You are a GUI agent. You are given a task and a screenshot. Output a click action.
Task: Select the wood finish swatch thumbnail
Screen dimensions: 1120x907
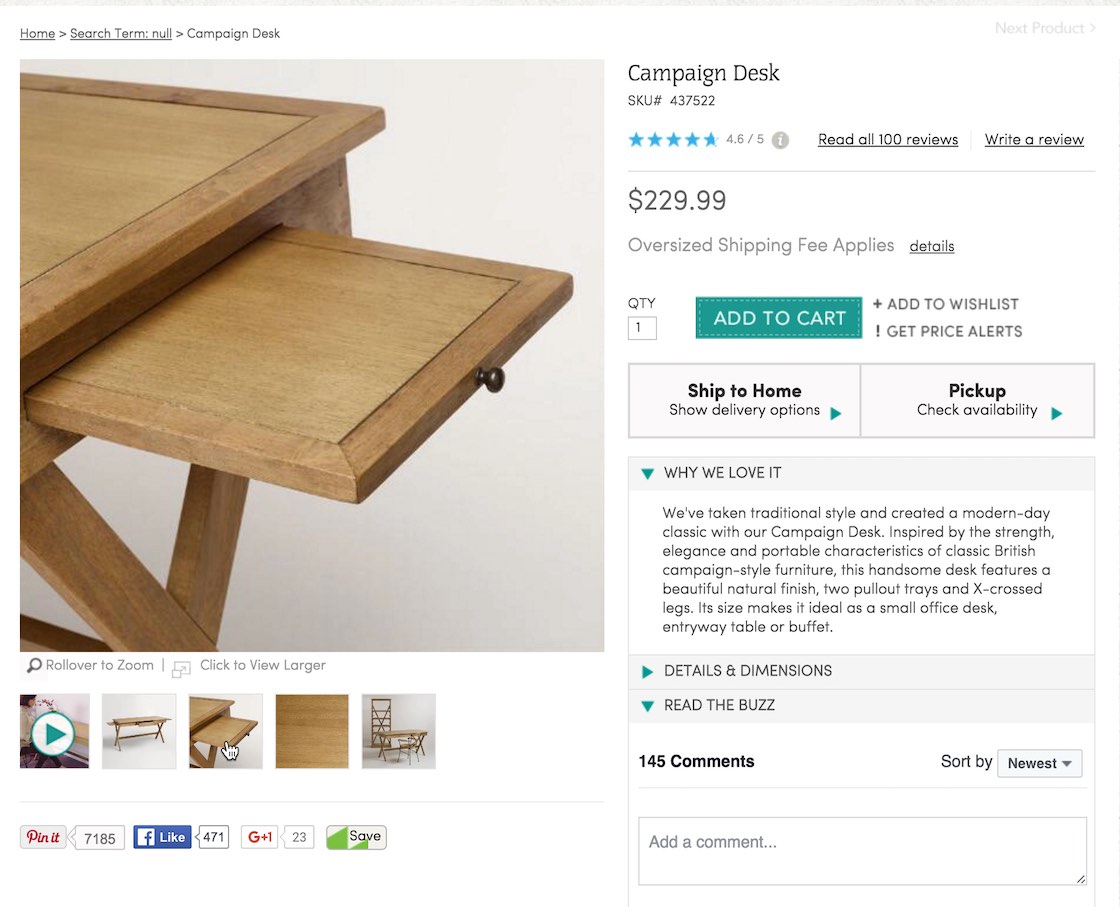(x=312, y=732)
